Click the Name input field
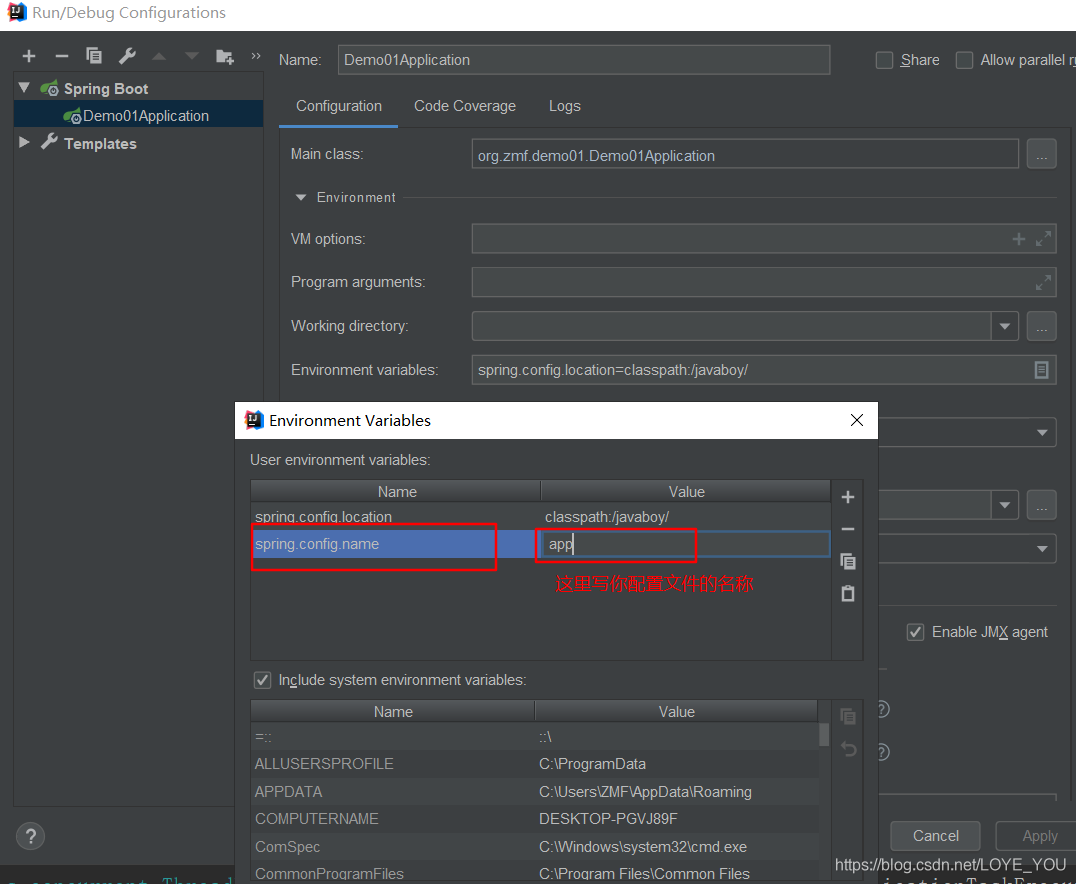1076x884 pixels. point(584,60)
